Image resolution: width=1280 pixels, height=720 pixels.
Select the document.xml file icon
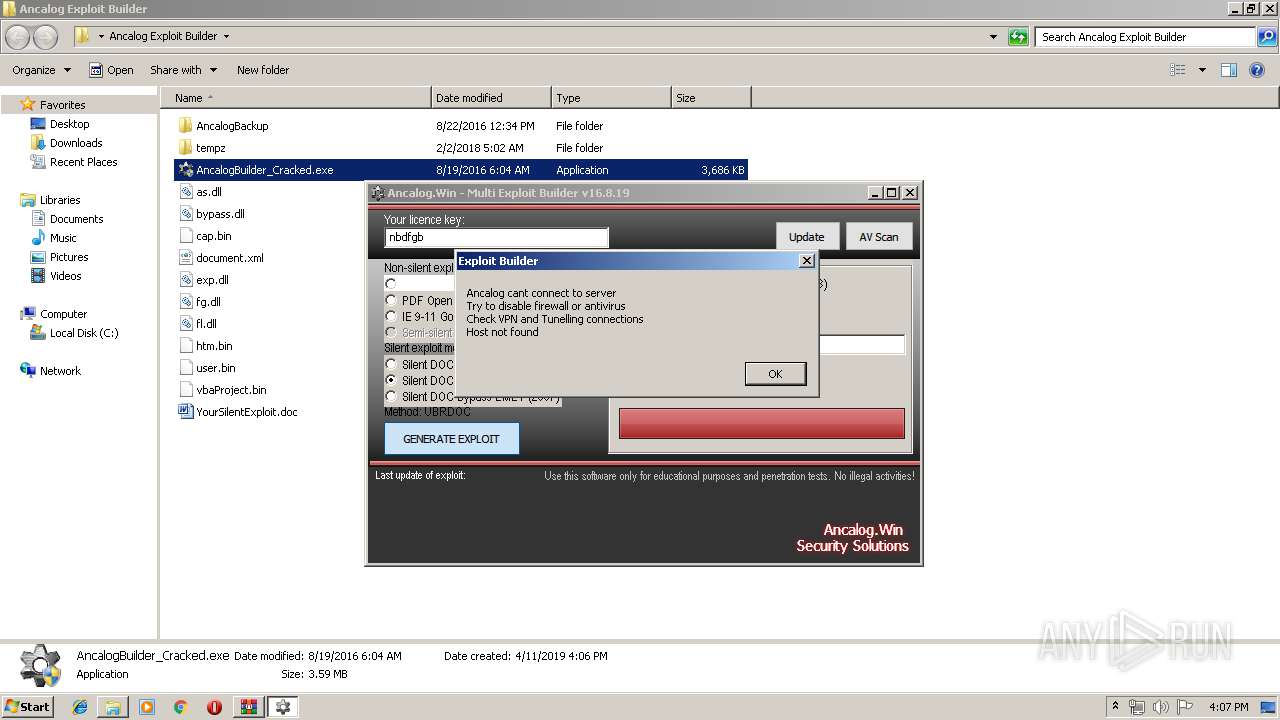coord(186,258)
